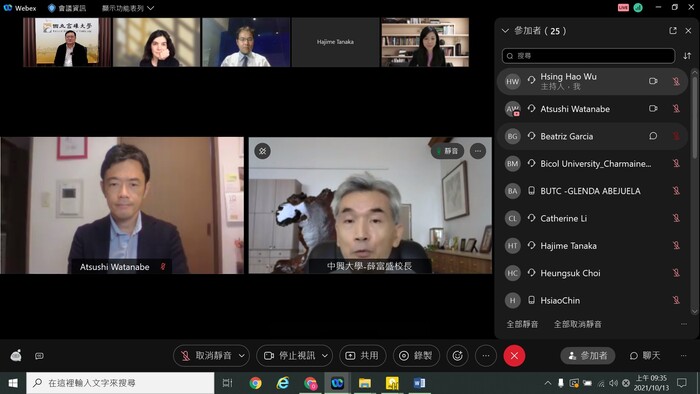Screen dimensions: 700x394
Task: Expand video options arrow next to 停止視訊
Action: point(325,356)
